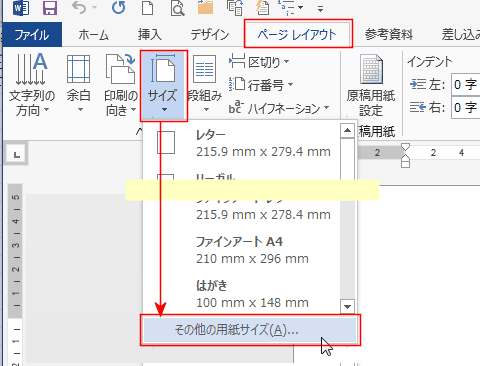Switch to the 挿入 tab
The width and height of the screenshot is (480, 366).
(x=150, y=34)
